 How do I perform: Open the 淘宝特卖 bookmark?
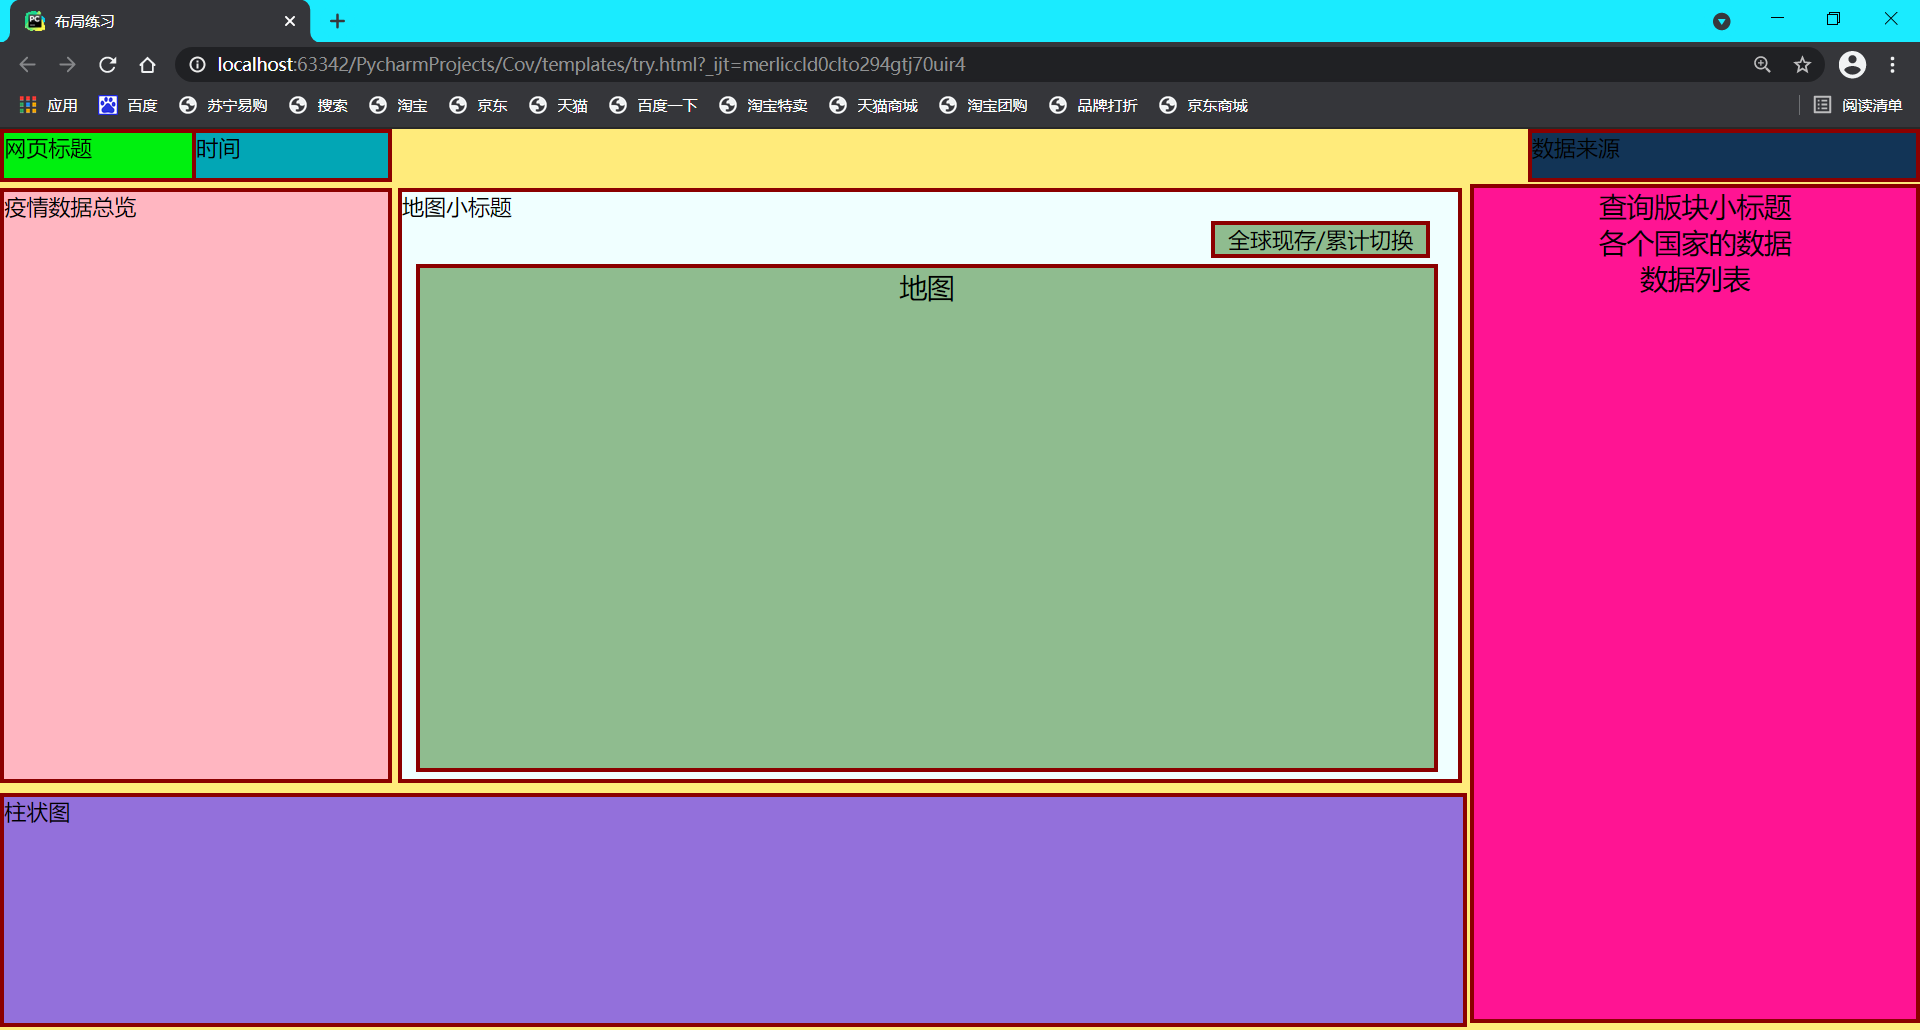763,105
